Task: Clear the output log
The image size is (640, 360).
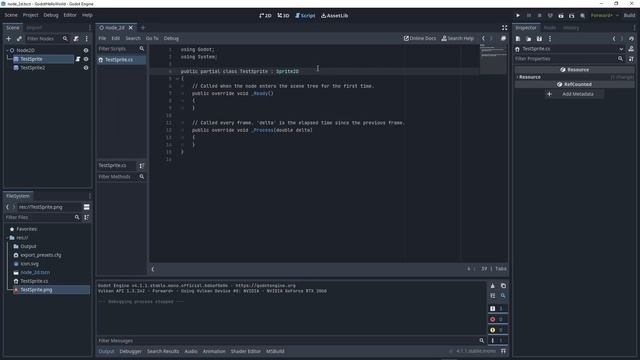Action: coord(493,286)
